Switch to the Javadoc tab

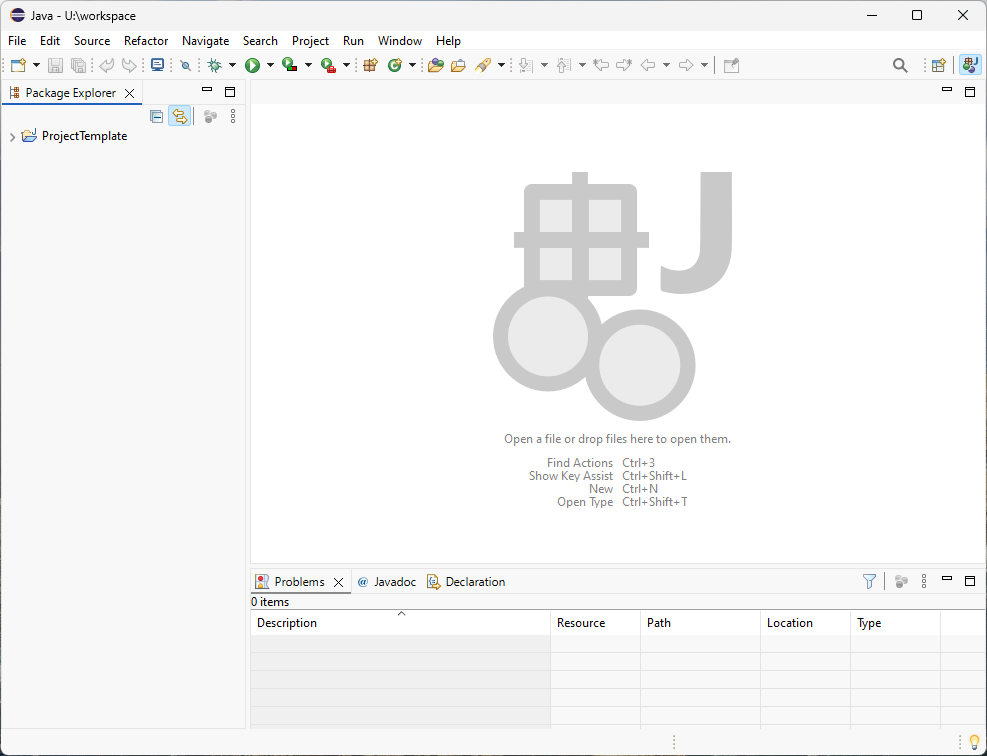394,582
